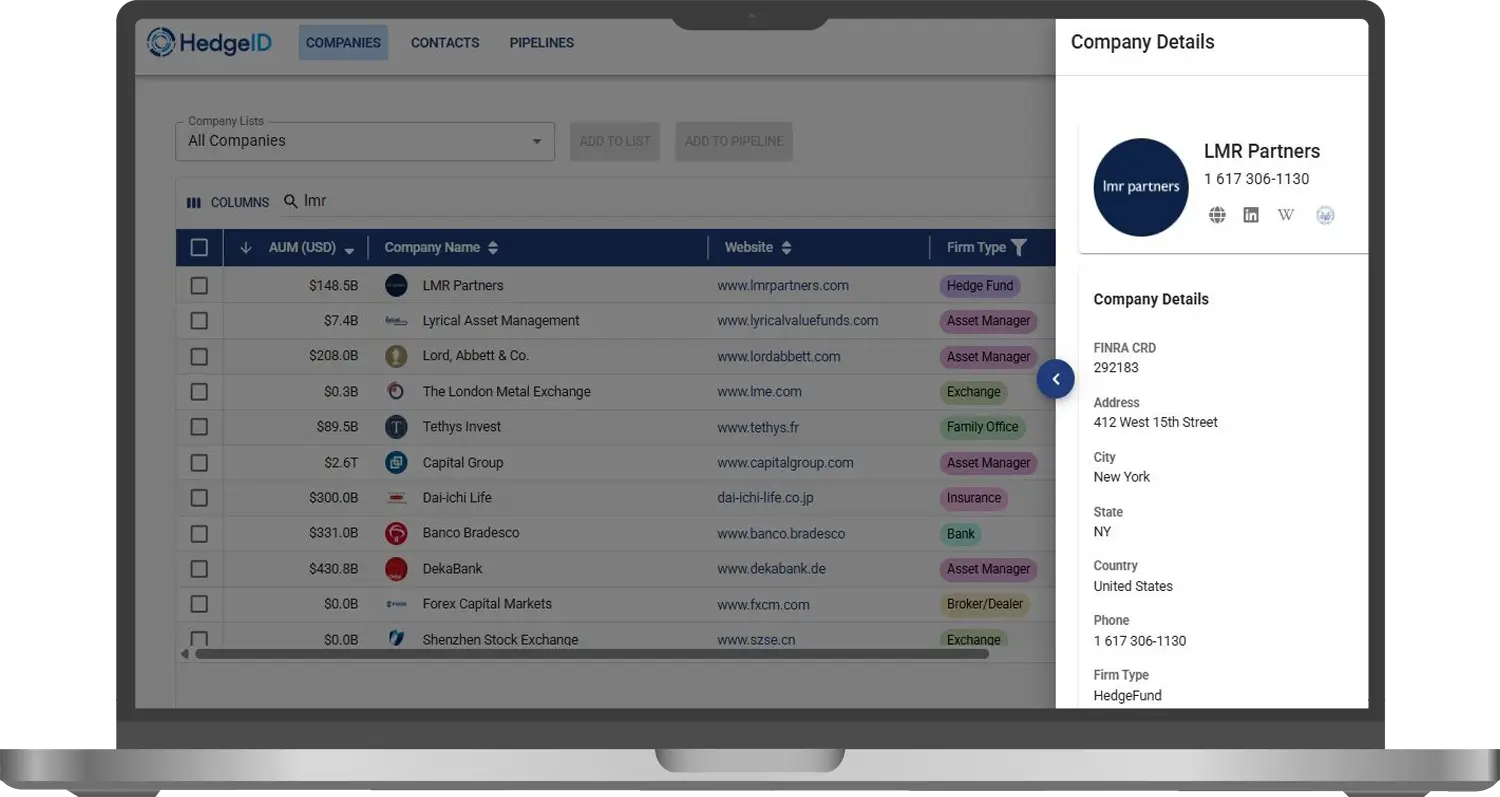Click the Dai-ichi Life logo icon

pos(396,497)
